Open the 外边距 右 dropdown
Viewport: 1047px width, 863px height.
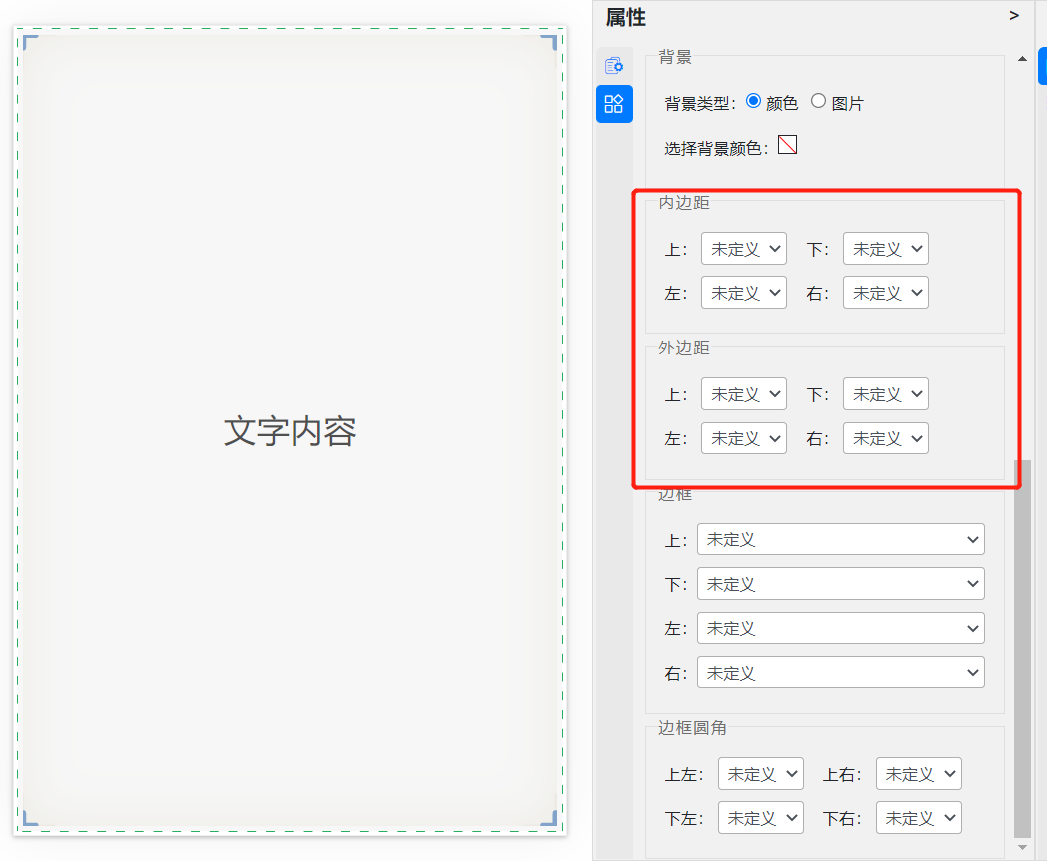(885, 438)
